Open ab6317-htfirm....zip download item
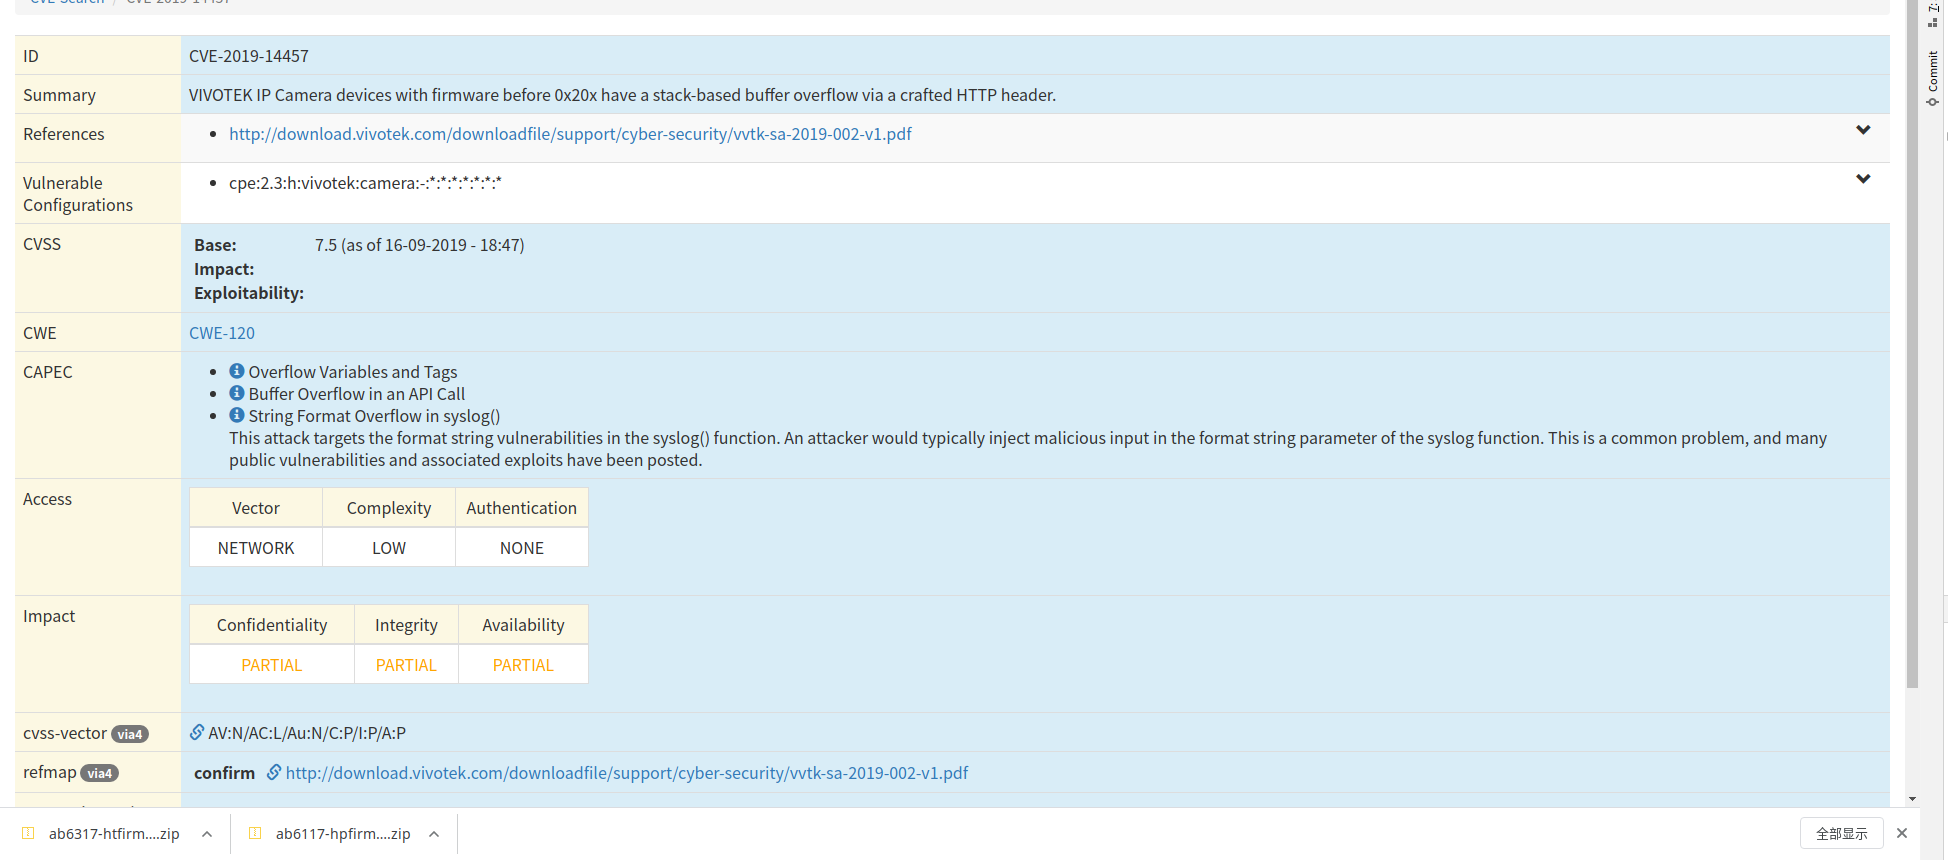 [x=114, y=833]
